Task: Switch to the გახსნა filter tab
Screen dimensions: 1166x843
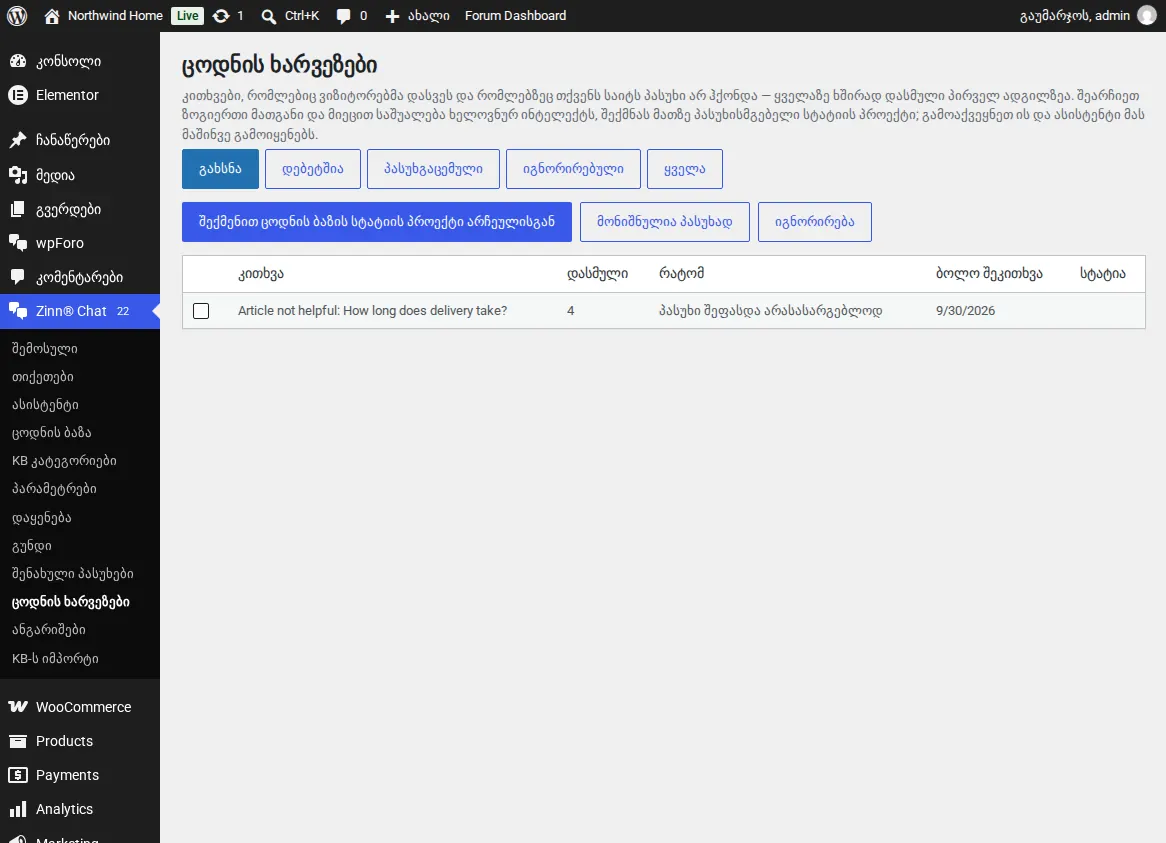Action: (221, 169)
